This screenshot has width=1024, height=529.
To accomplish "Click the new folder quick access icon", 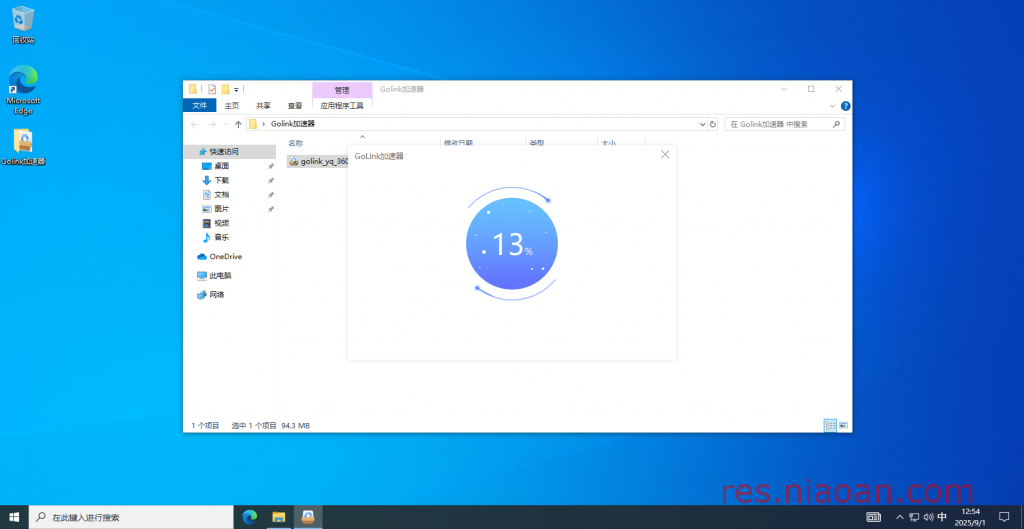I will click(x=225, y=89).
